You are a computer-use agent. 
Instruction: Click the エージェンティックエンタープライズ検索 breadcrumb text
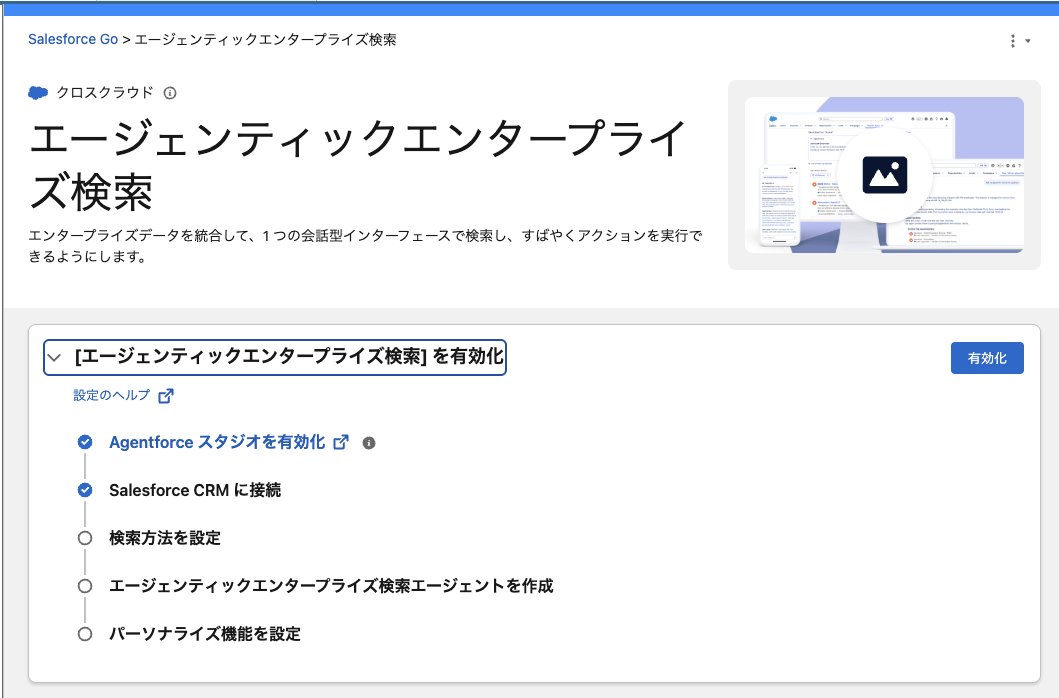[265, 40]
